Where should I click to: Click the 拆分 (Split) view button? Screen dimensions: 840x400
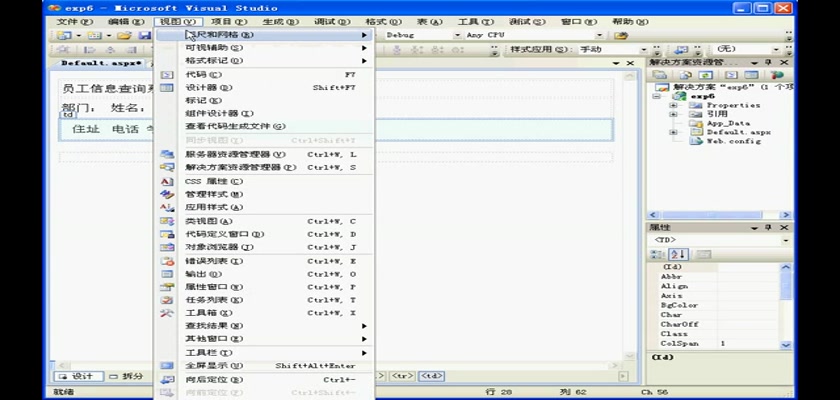(126, 376)
